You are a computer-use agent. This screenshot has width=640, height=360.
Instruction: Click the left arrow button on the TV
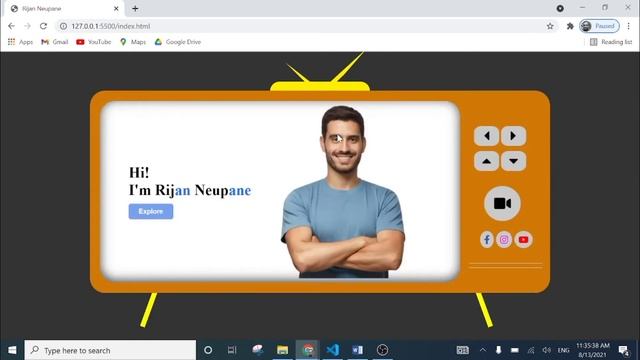click(486, 136)
